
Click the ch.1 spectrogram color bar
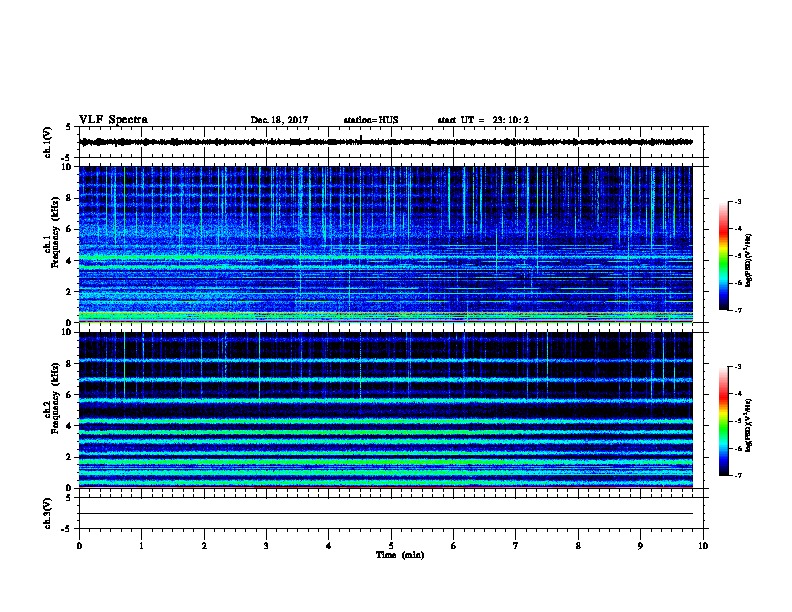723,256
